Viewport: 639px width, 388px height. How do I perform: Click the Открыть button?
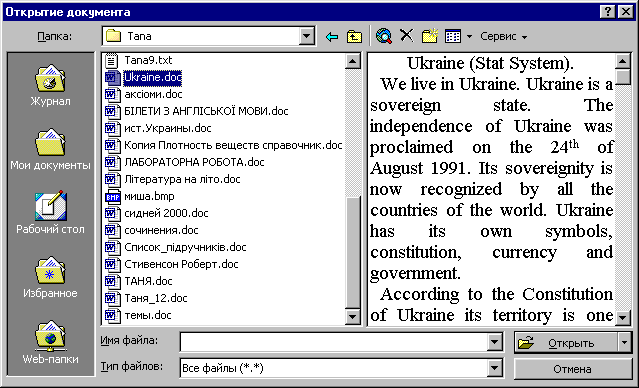point(566,343)
